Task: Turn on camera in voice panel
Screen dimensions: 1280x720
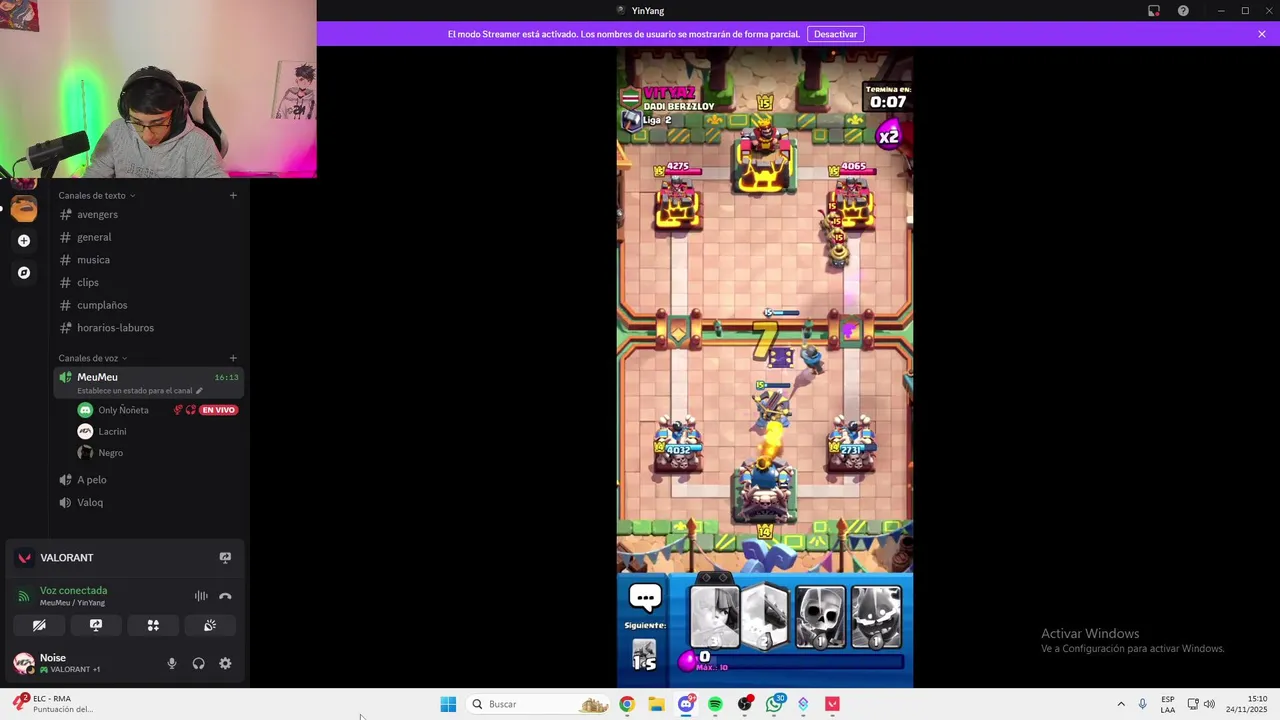Action: click(39, 625)
